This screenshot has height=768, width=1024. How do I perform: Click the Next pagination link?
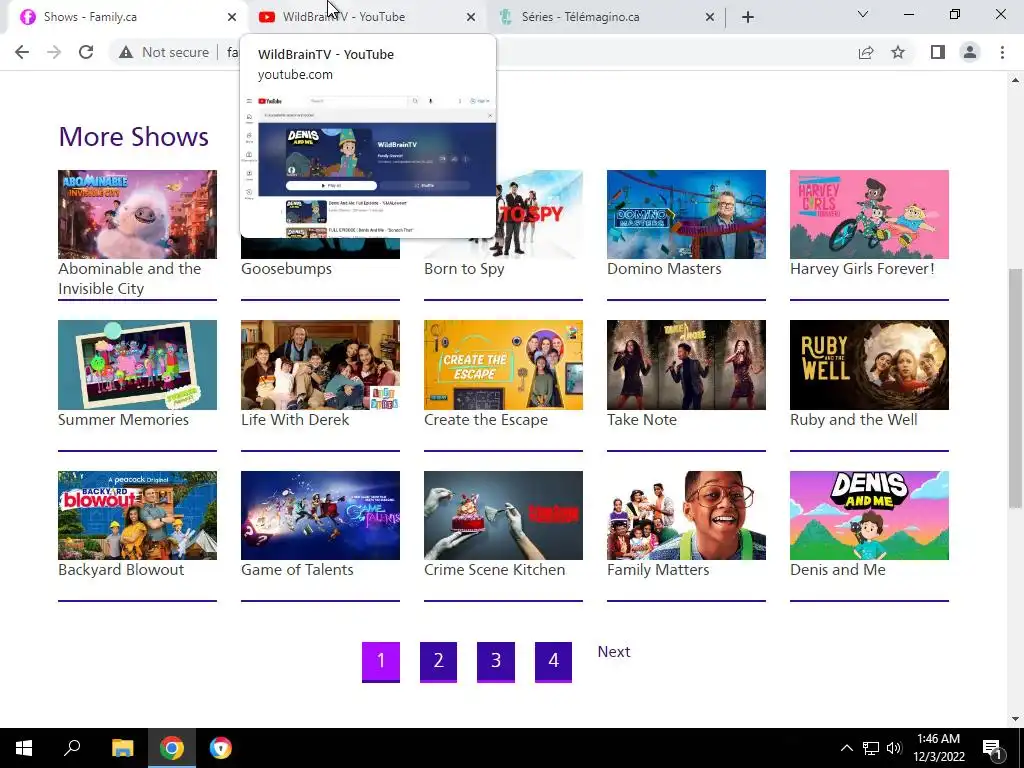614,652
